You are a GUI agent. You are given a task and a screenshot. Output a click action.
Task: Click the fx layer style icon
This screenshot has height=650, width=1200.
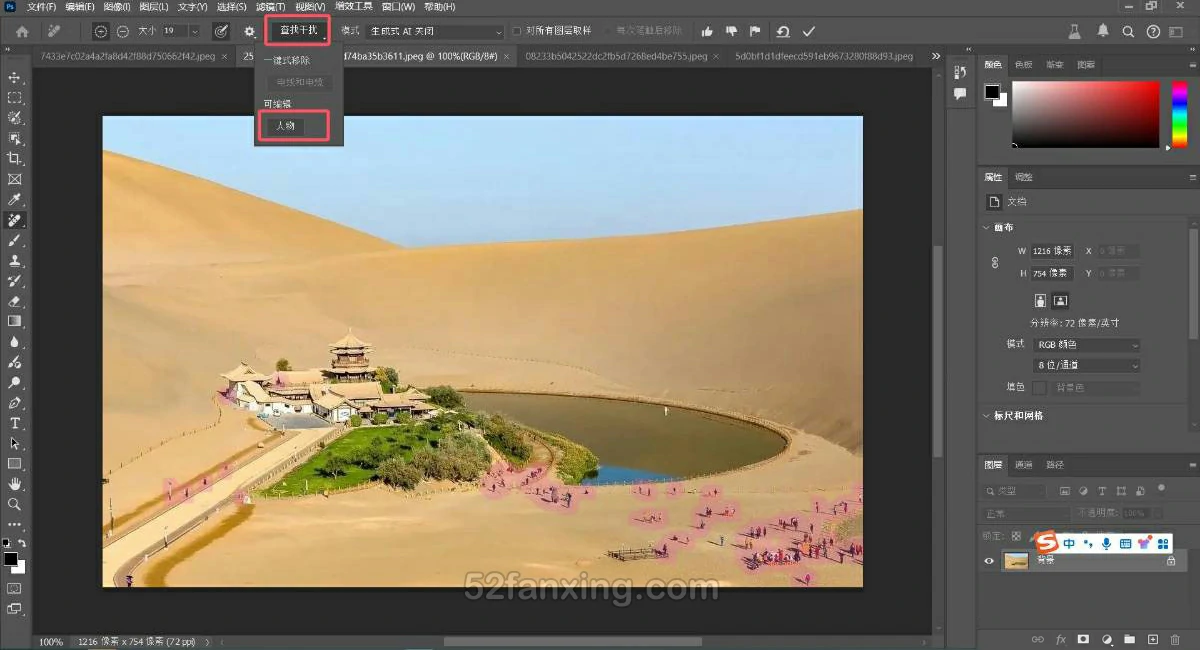[1060, 639]
